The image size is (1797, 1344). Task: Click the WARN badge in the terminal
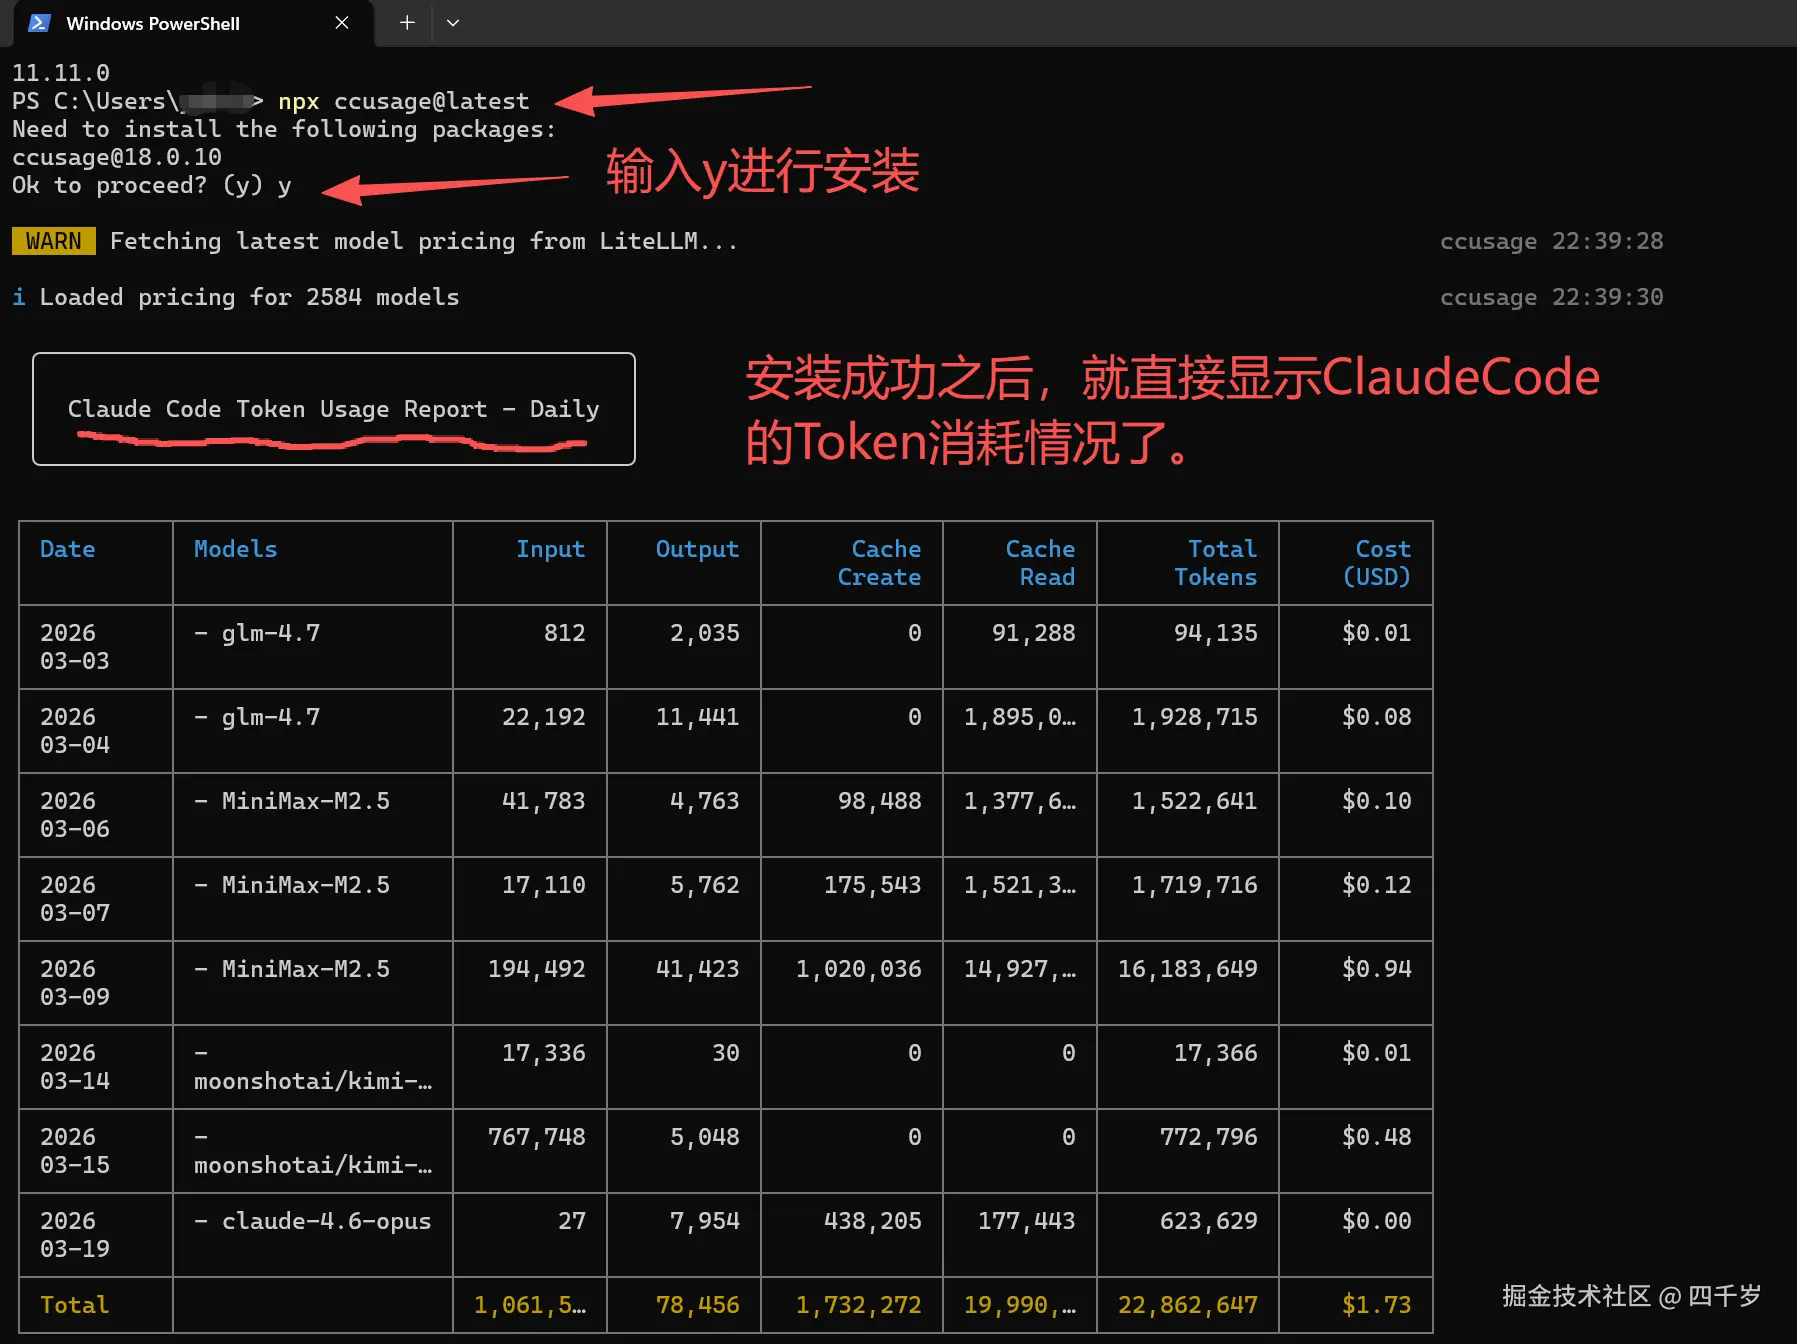click(x=53, y=240)
